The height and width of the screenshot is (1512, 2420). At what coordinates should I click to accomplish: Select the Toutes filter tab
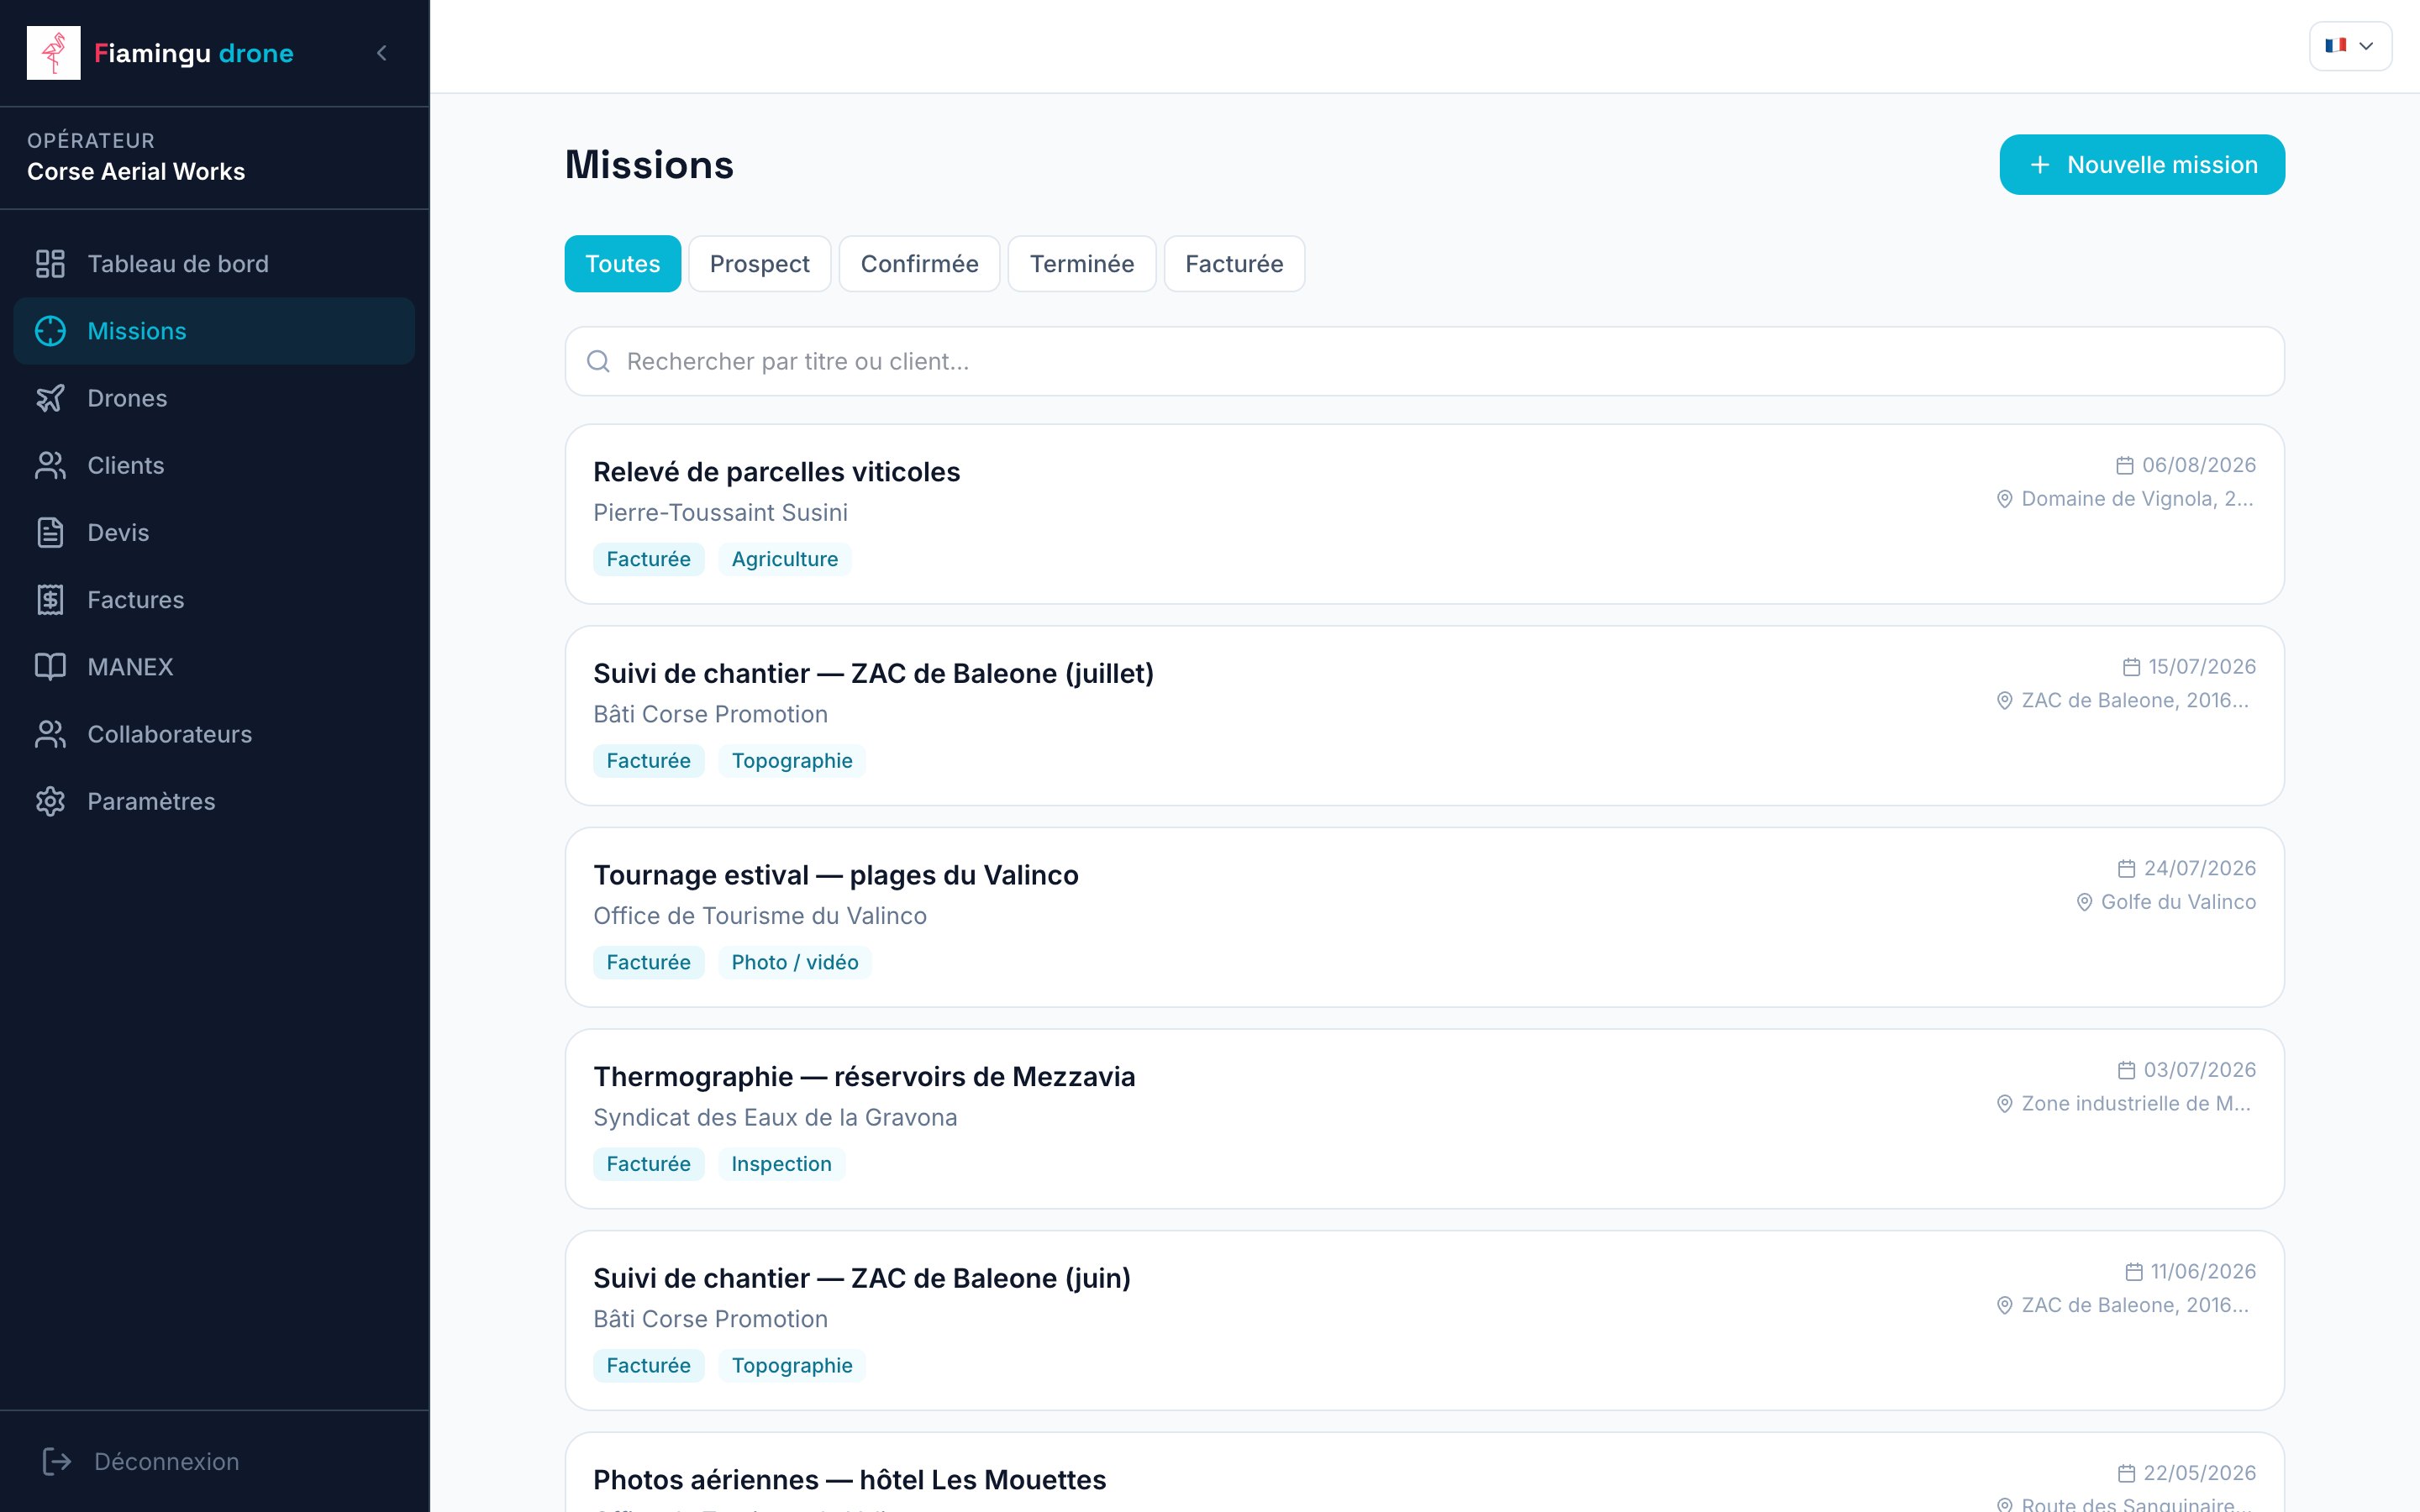coord(622,264)
